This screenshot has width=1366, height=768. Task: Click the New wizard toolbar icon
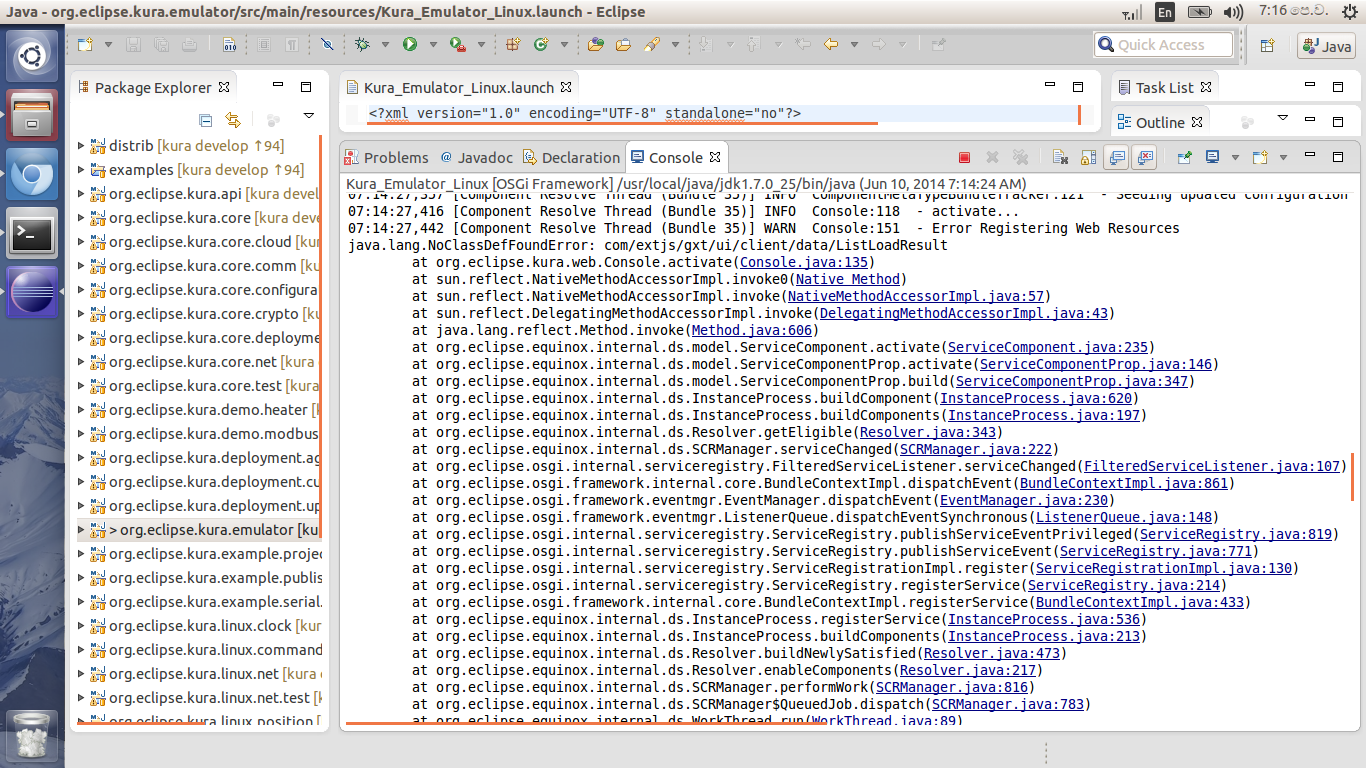85,44
